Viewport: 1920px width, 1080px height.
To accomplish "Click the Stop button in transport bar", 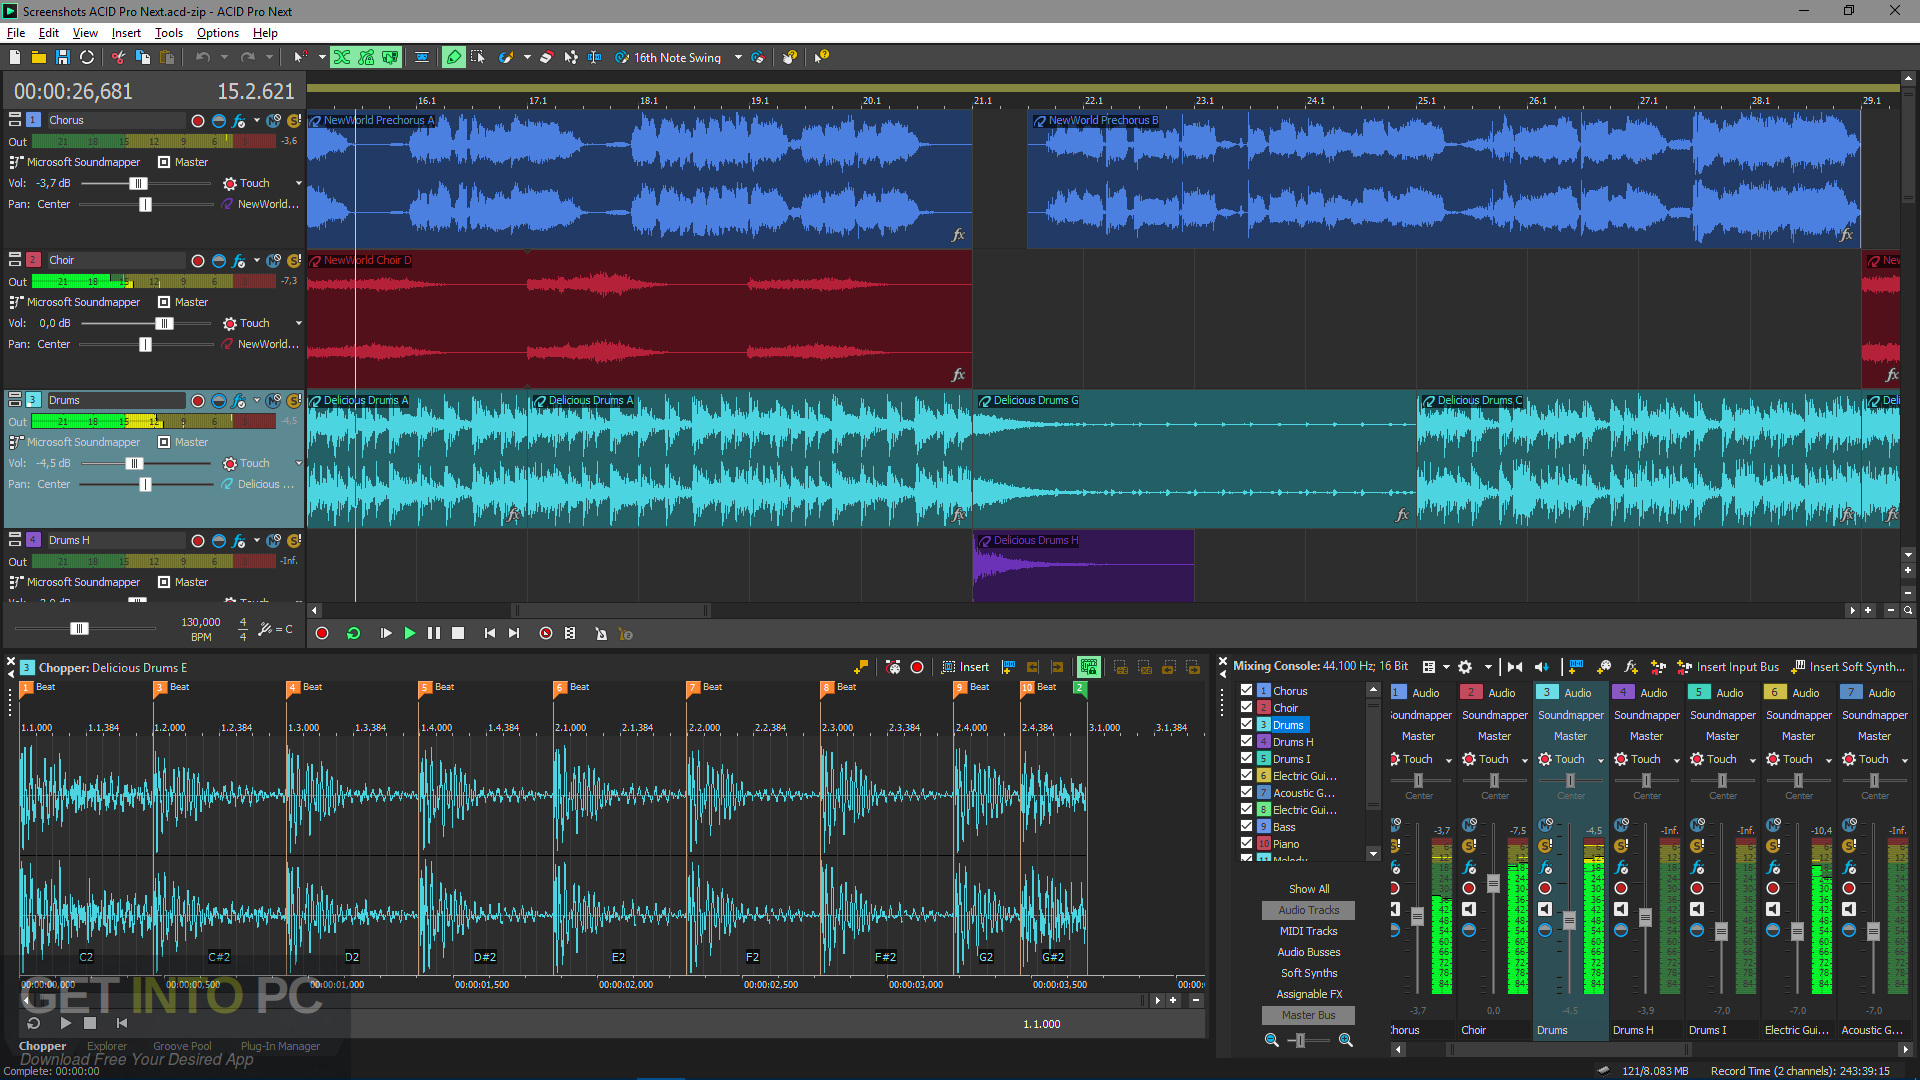I will 458,634.
